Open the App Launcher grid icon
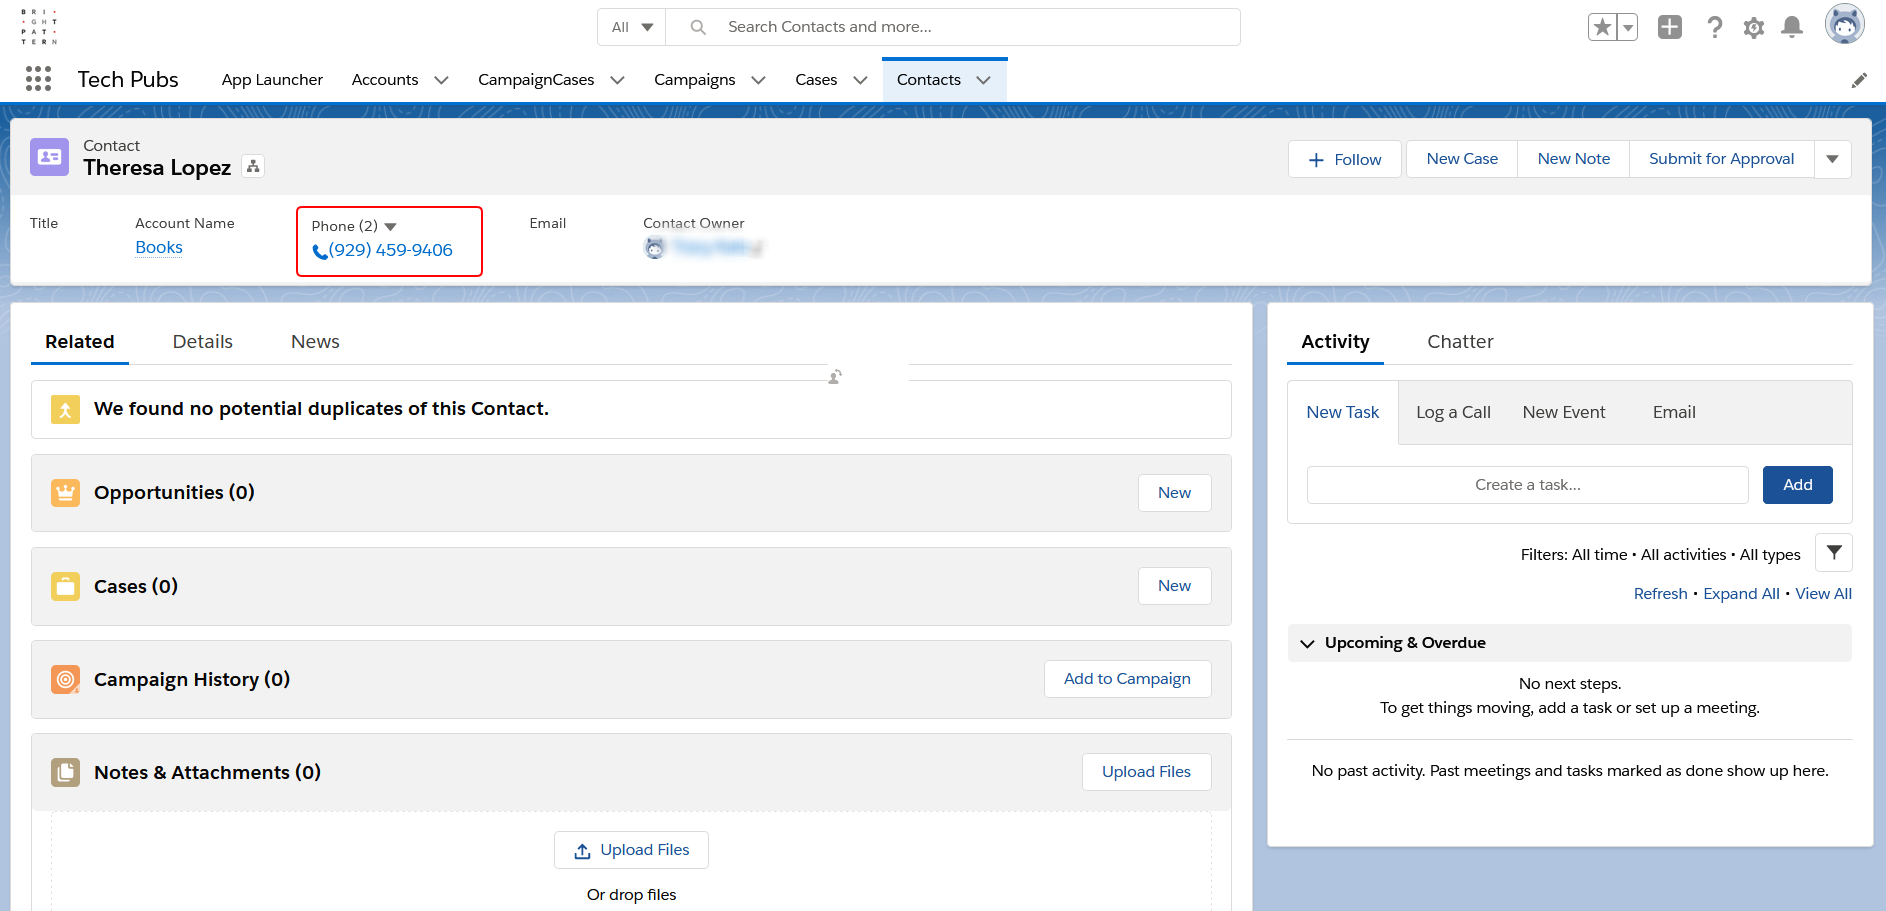The width and height of the screenshot is (1886, 911). click(x=38, y=79)
